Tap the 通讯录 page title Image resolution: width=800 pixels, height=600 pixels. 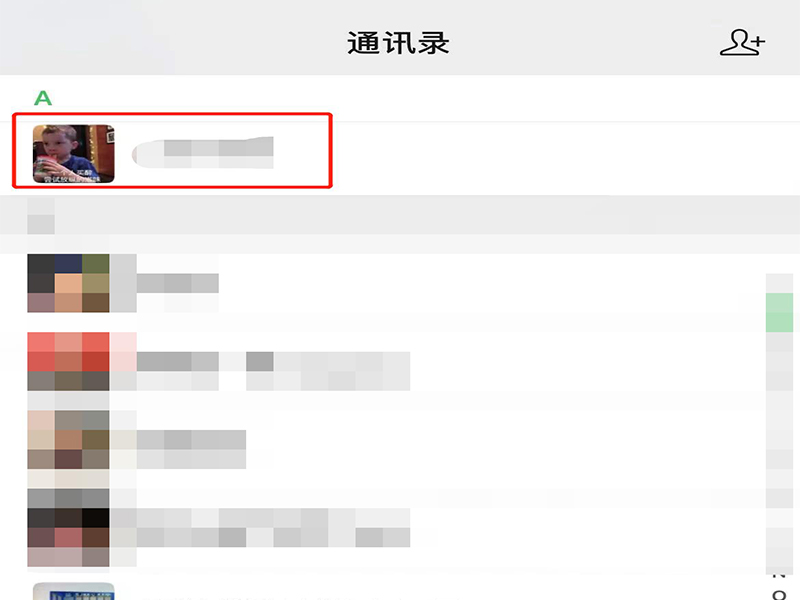coord(398,43)
